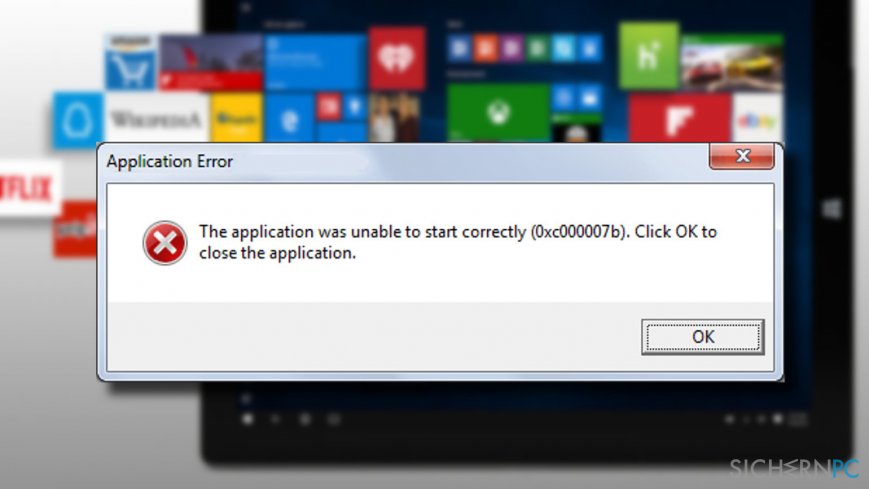Open the eBay tile
869x489 pixels.
[757, 119]
